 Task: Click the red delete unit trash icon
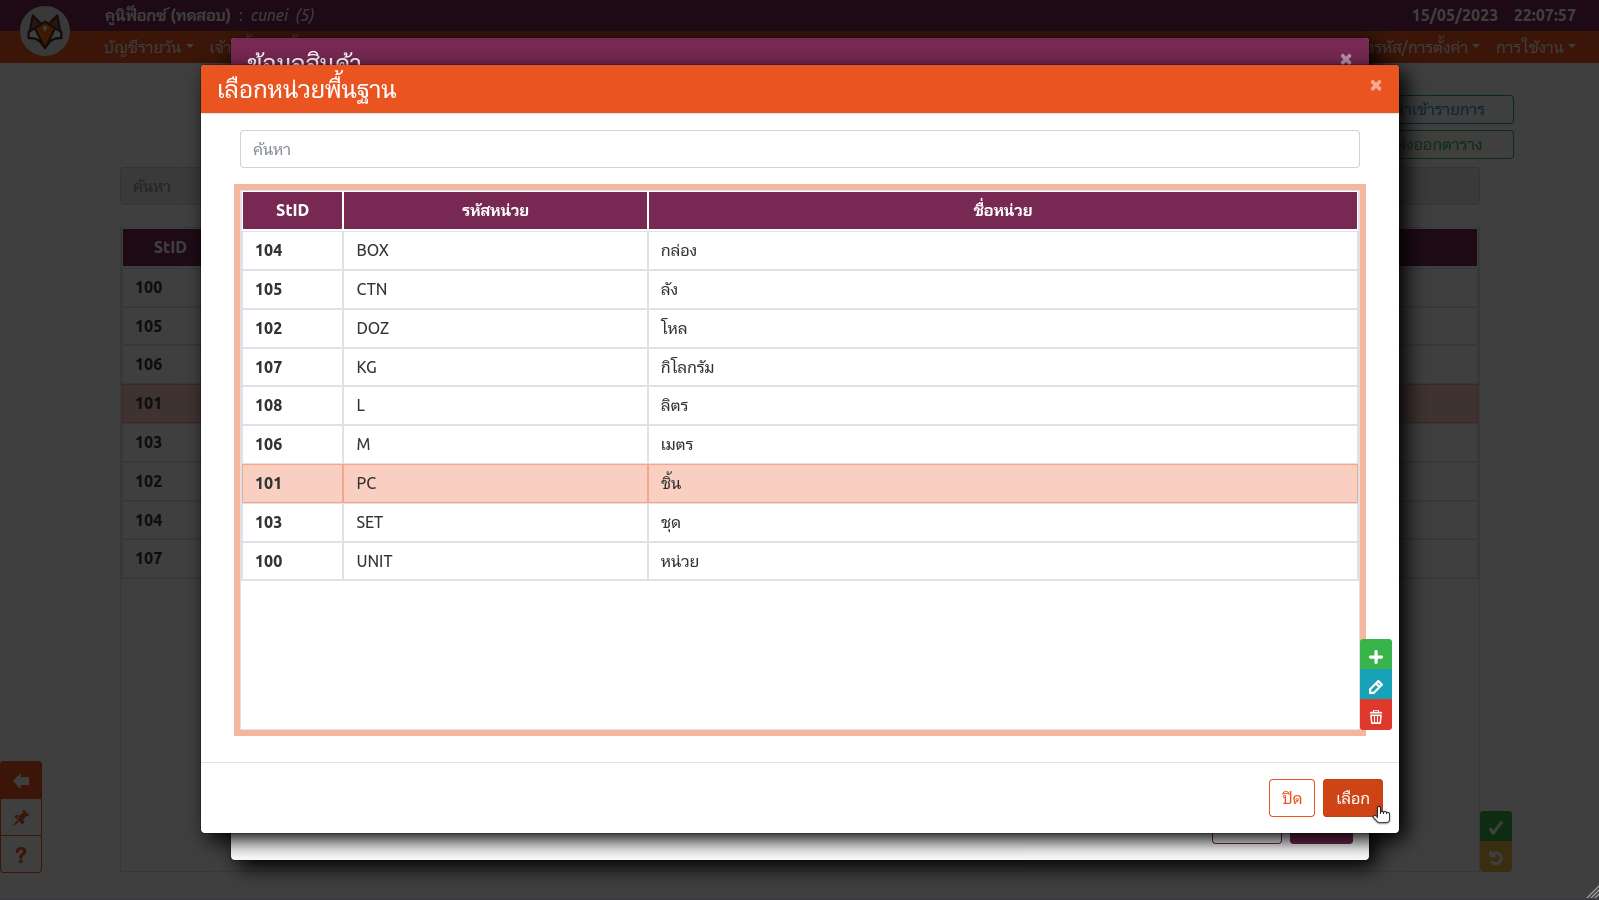click(x=1375, y=716)
